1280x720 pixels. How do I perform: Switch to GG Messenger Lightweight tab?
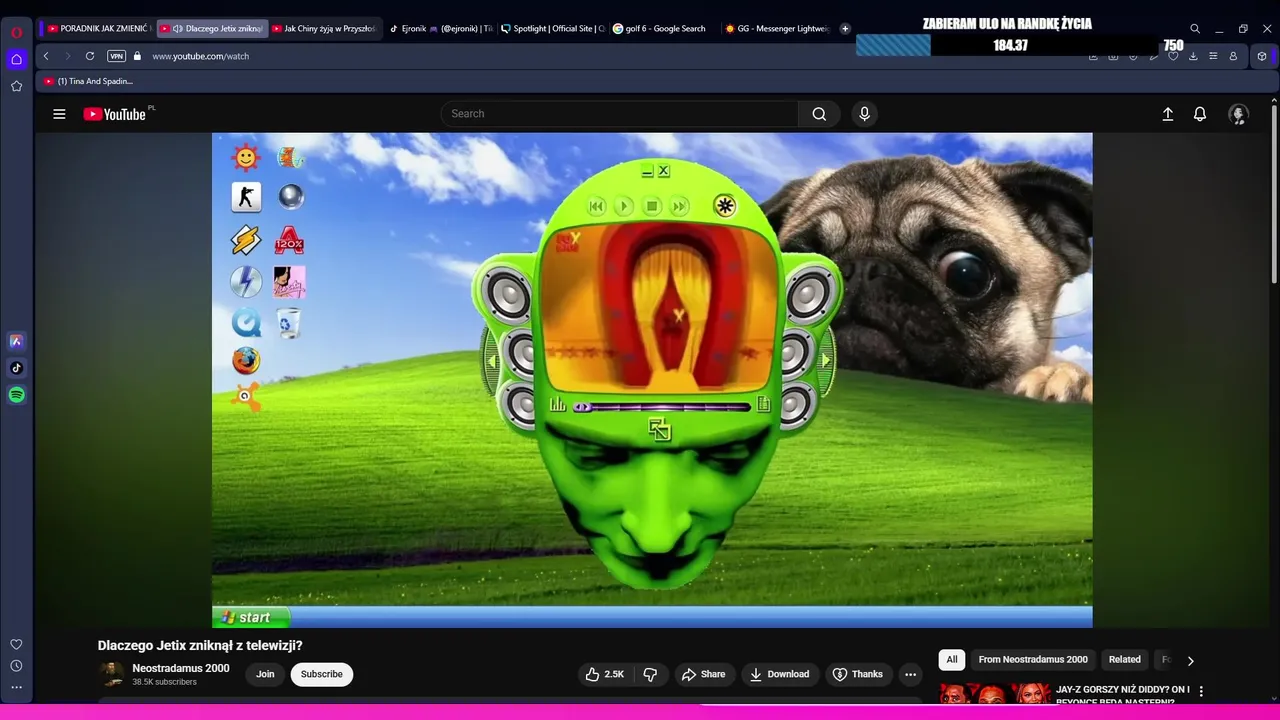coord(777,29)
